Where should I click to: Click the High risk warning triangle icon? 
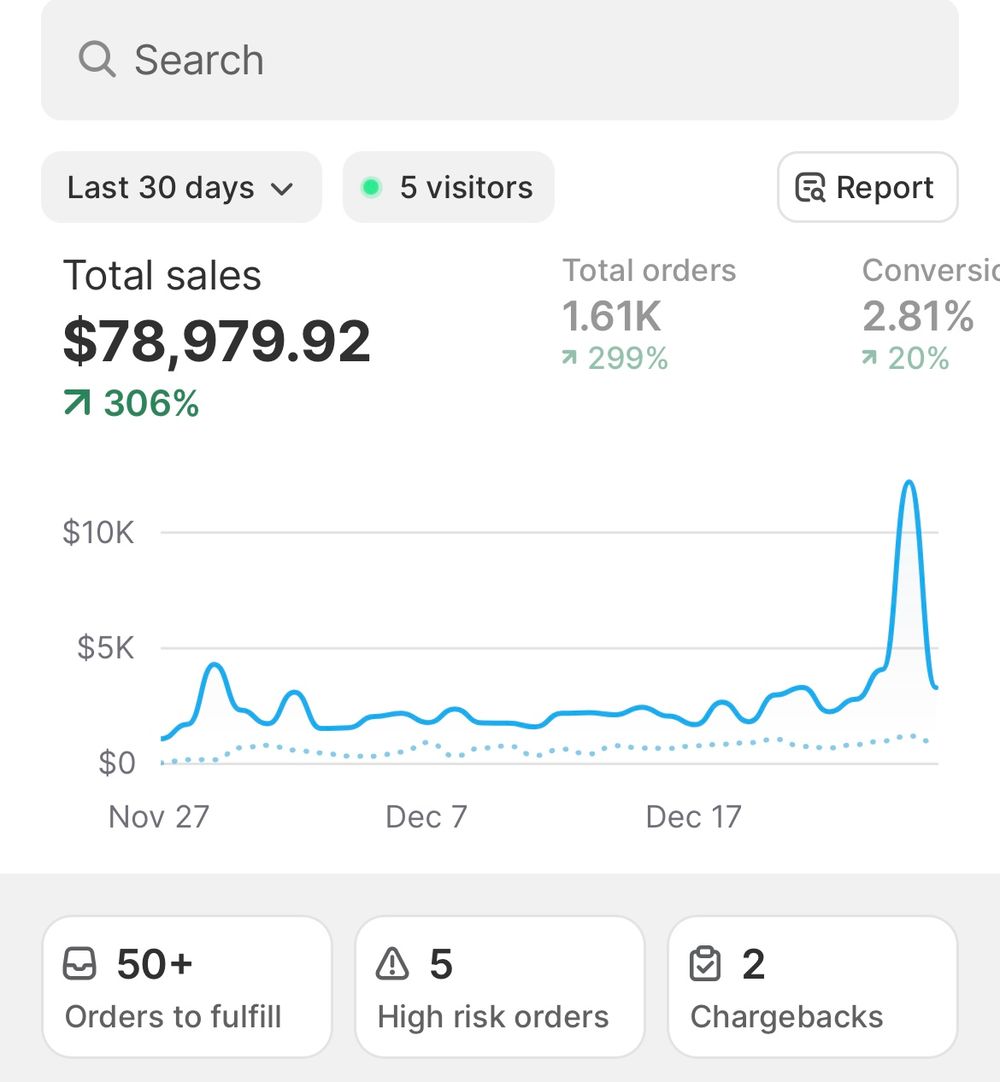point(393,965)
